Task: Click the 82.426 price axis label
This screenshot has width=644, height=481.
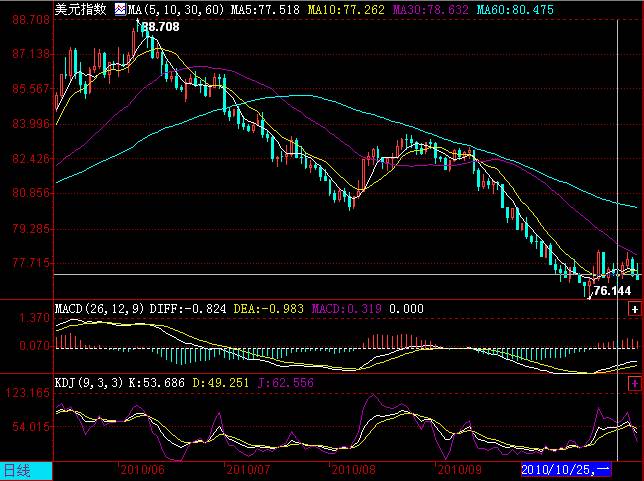Action: (x=31, y=158)
